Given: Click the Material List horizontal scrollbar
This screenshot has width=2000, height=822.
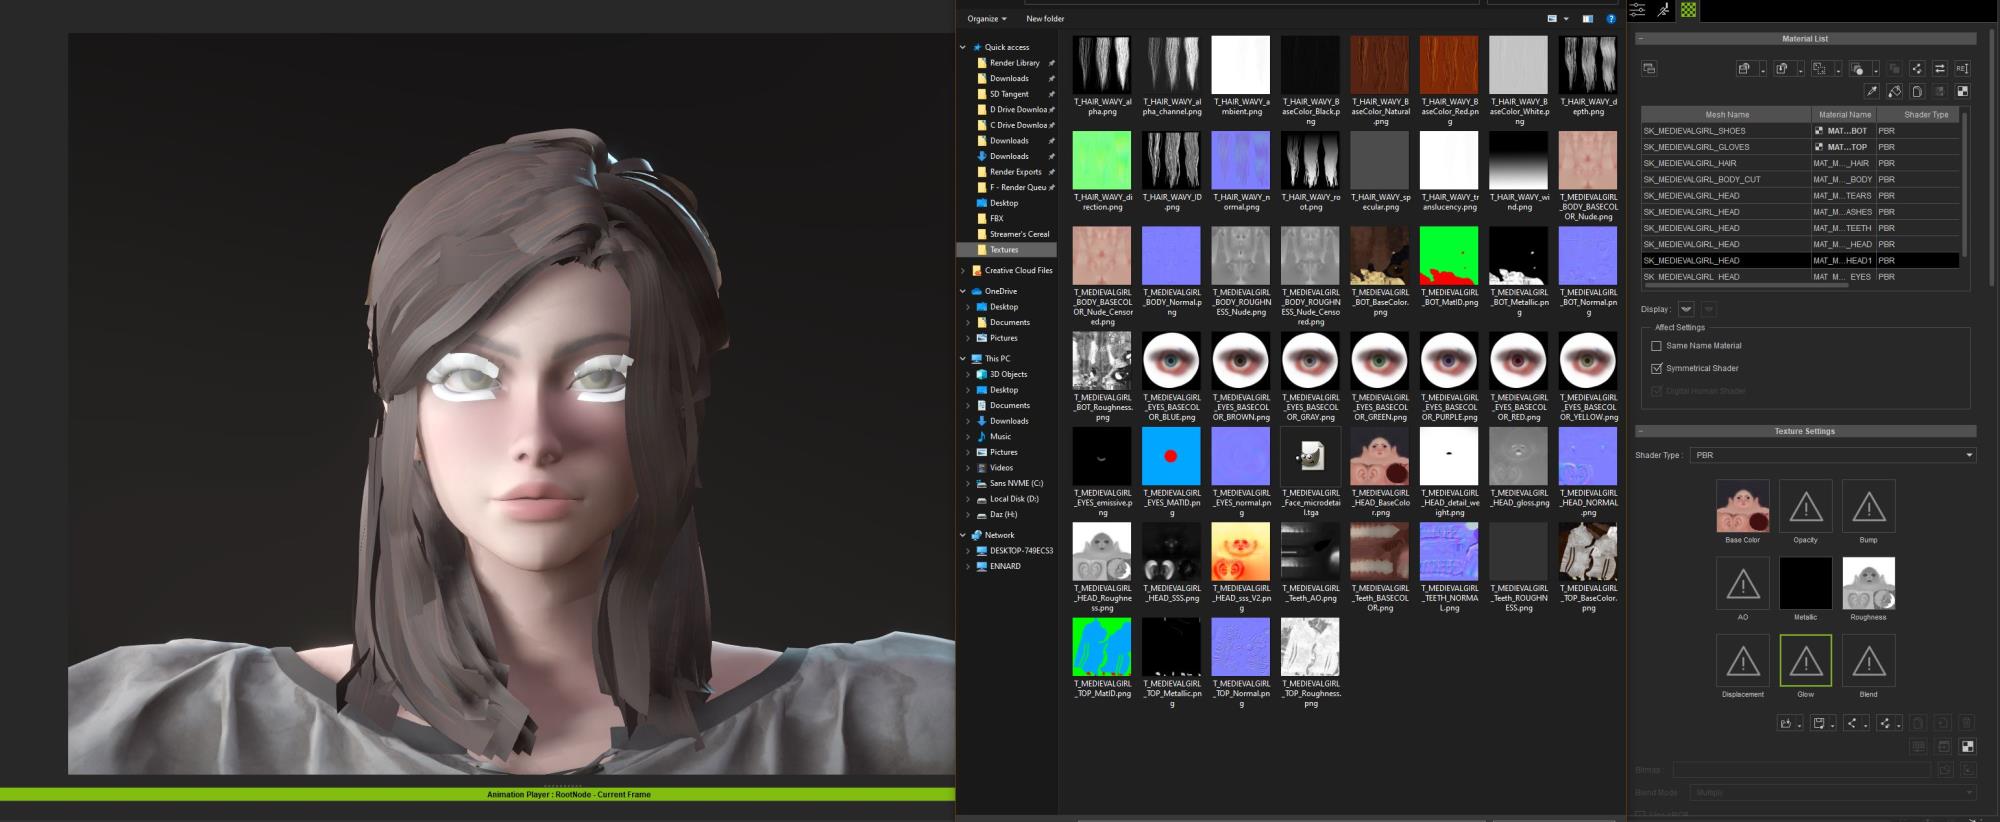Looking at the screenshot, I should coord(1746,285).
